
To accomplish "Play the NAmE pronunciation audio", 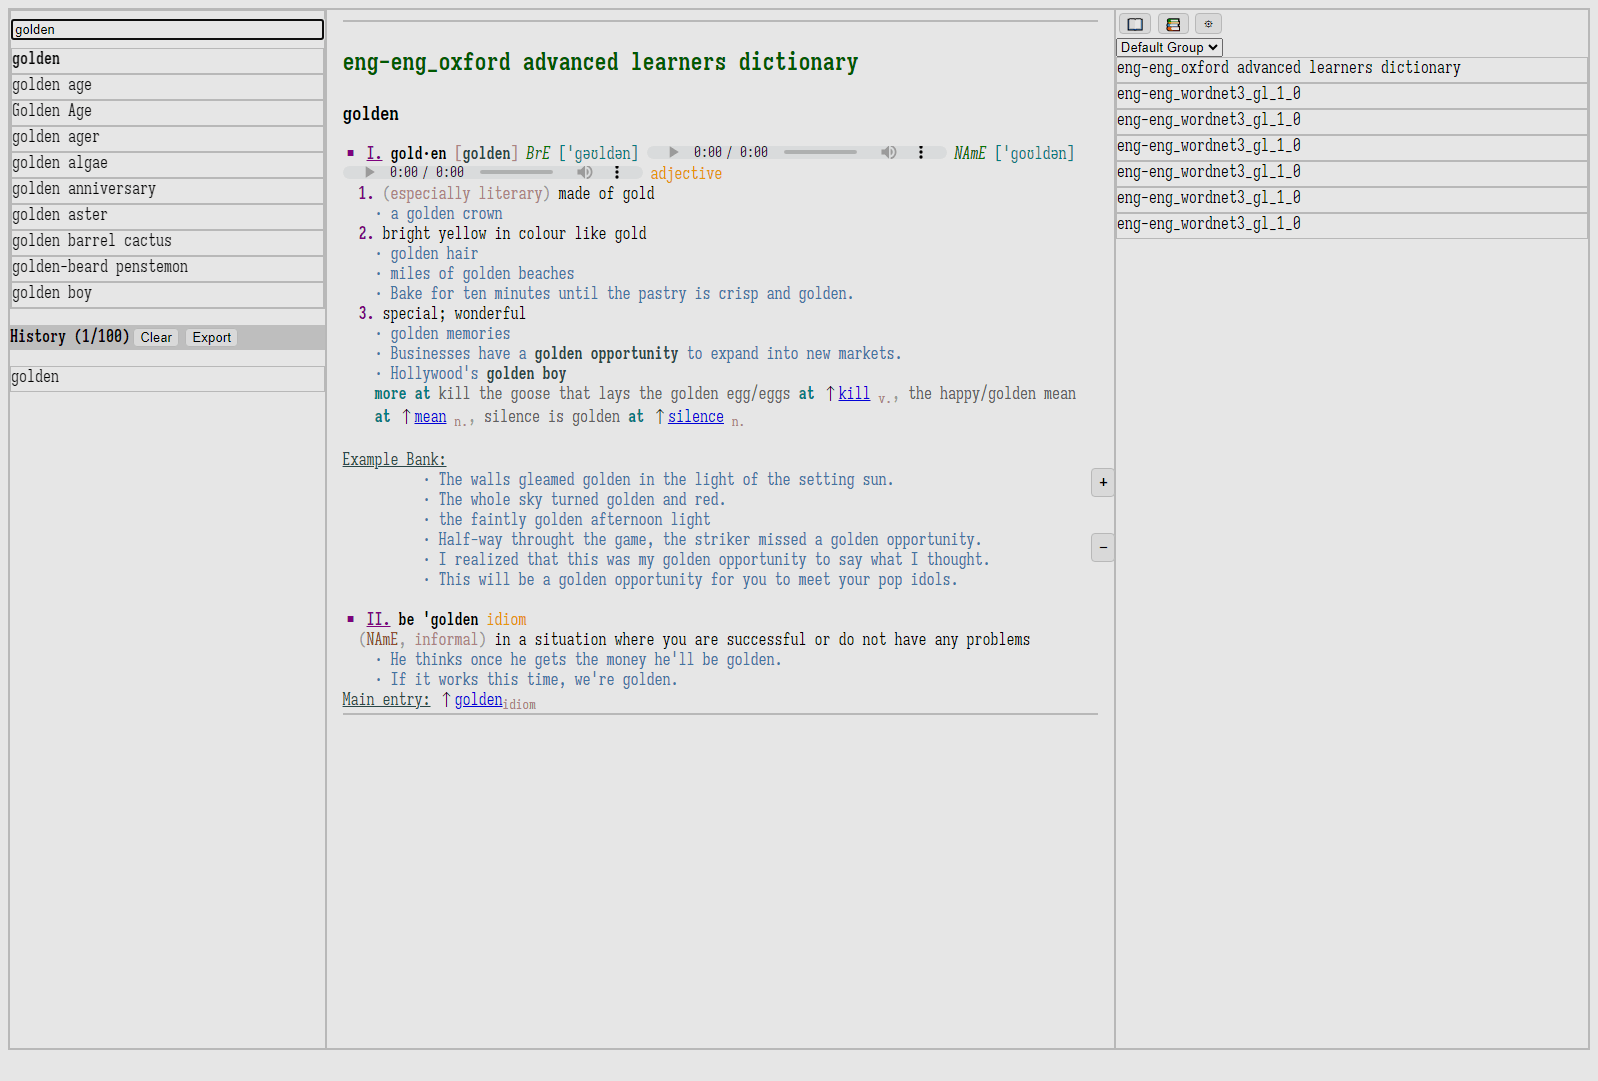I will point(369,172).
